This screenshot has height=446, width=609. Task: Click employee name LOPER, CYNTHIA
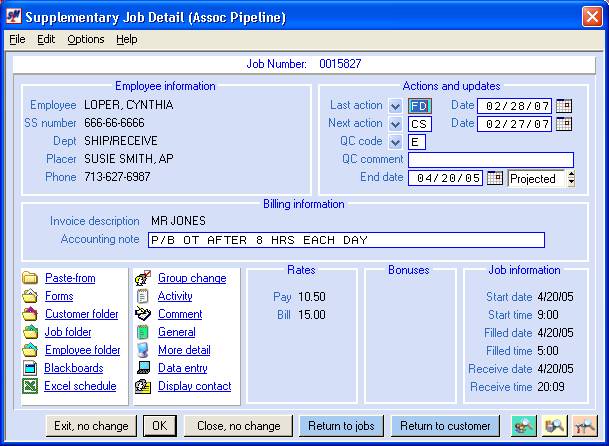tap(129, 105)
